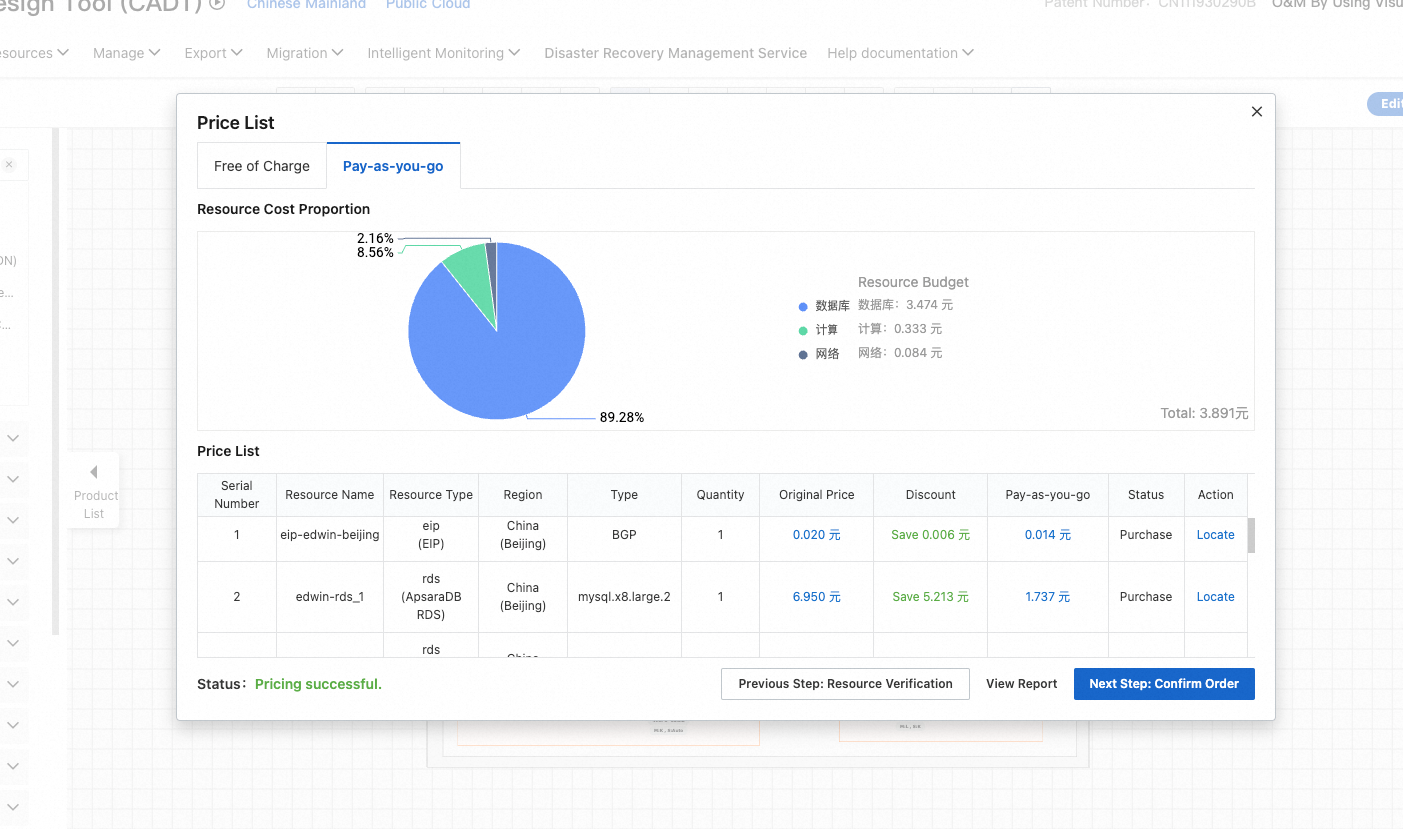1403x829 pixels.
Task: Open the Export menu
Action: tap(213, 53)
